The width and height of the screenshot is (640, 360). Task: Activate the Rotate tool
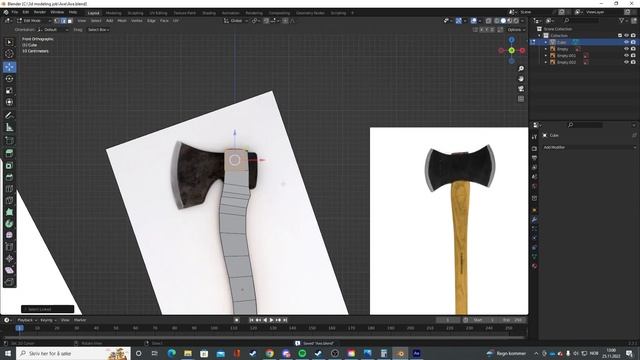pyautogui.click(x=9, y=79)
